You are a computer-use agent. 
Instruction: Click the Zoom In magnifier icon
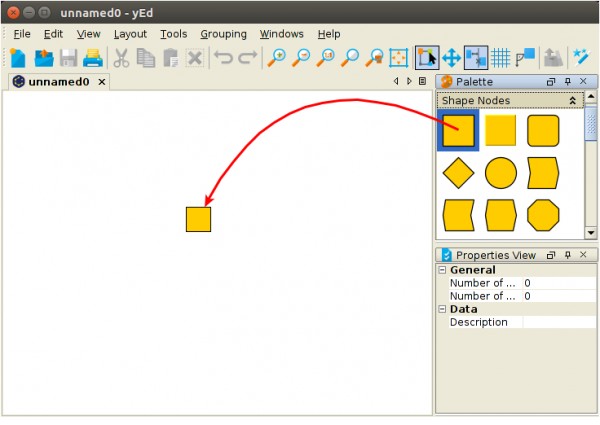275,58
